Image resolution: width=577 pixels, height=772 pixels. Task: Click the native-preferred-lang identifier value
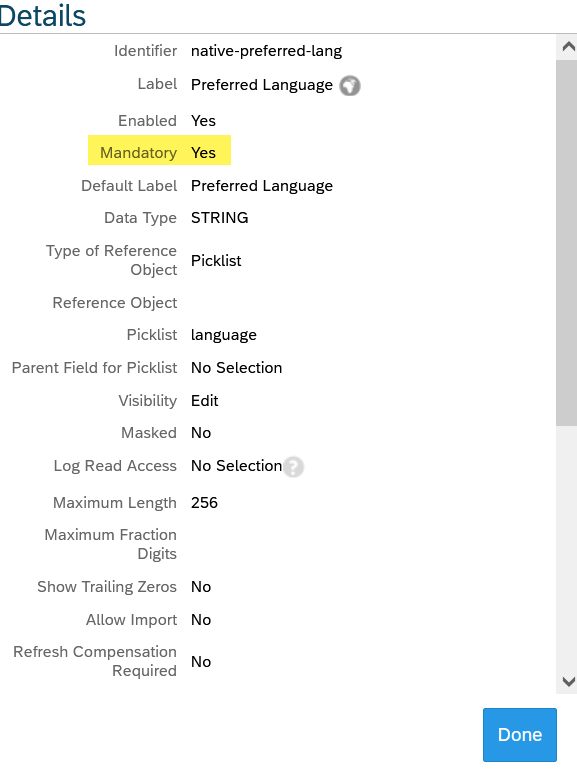pos(266,51)
